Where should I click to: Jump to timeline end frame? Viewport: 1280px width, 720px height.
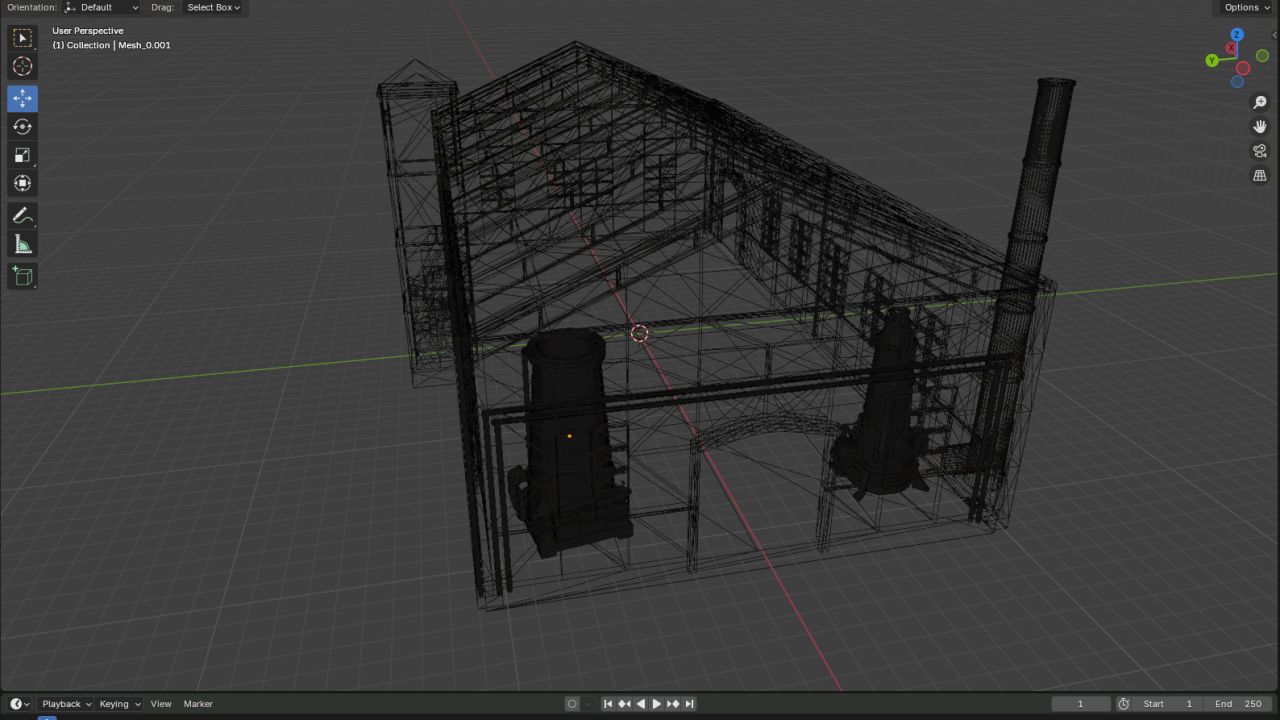tap(689, 704)
